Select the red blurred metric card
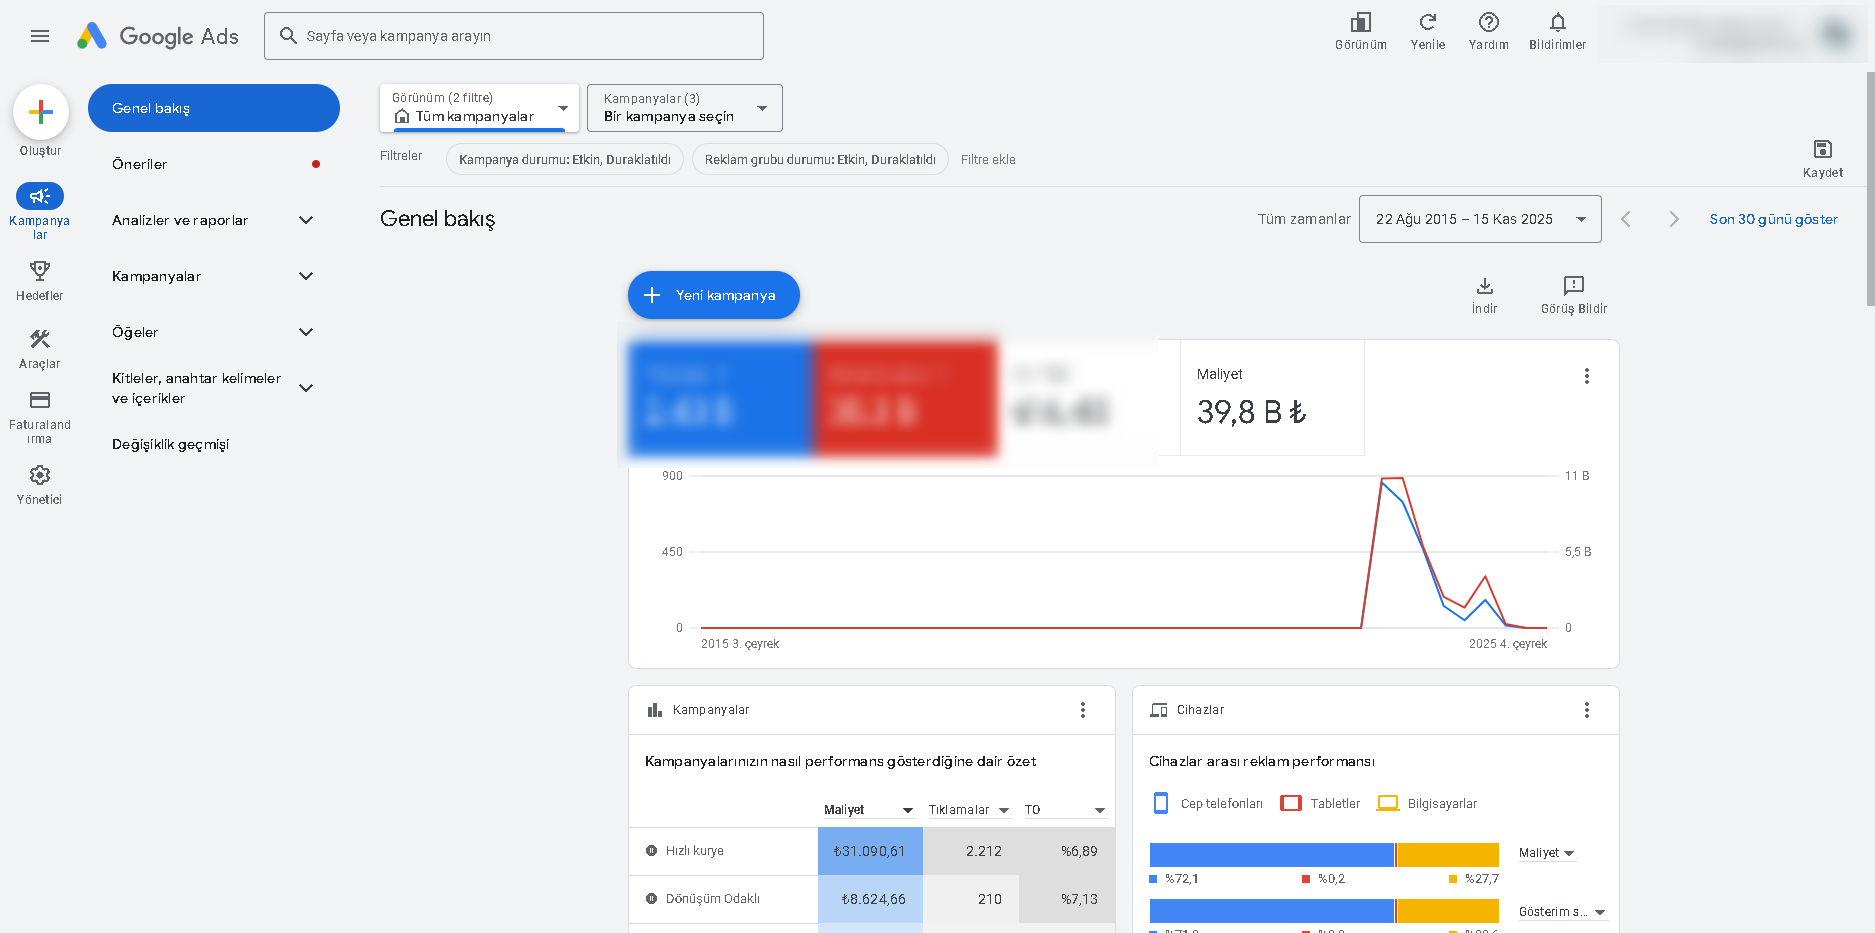 click(x=905, y=398)
